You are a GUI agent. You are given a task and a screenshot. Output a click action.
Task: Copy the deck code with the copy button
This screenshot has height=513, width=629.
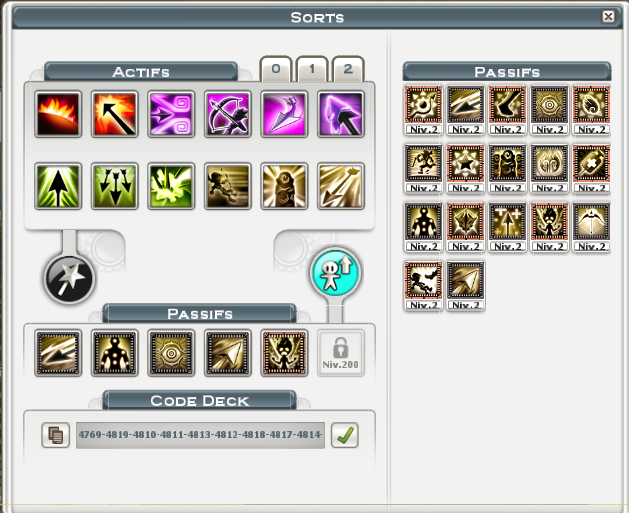pyautogui.click(x=56, y=435)
